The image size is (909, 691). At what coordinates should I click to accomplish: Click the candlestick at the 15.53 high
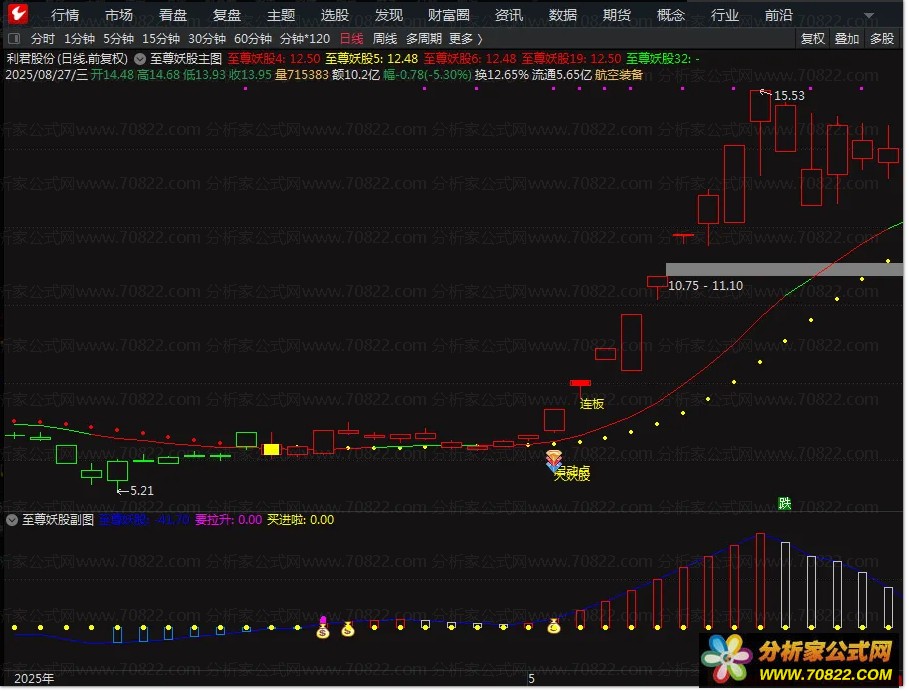pos(760,106)
